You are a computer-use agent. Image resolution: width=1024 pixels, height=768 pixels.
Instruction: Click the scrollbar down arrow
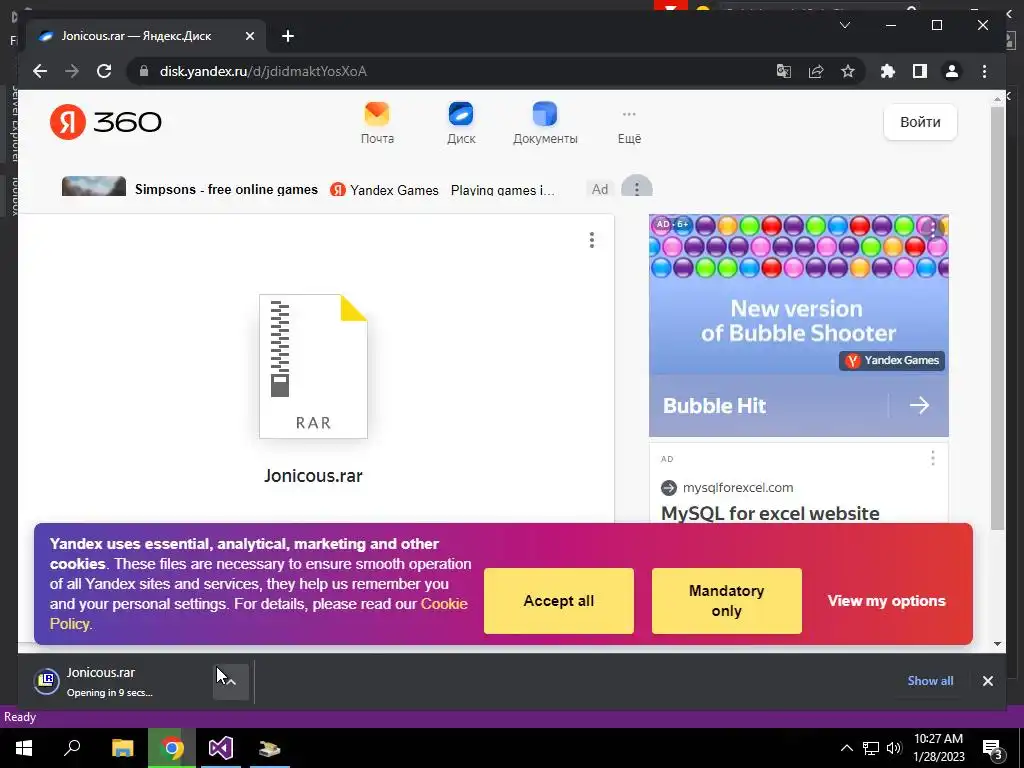point(997,644)
